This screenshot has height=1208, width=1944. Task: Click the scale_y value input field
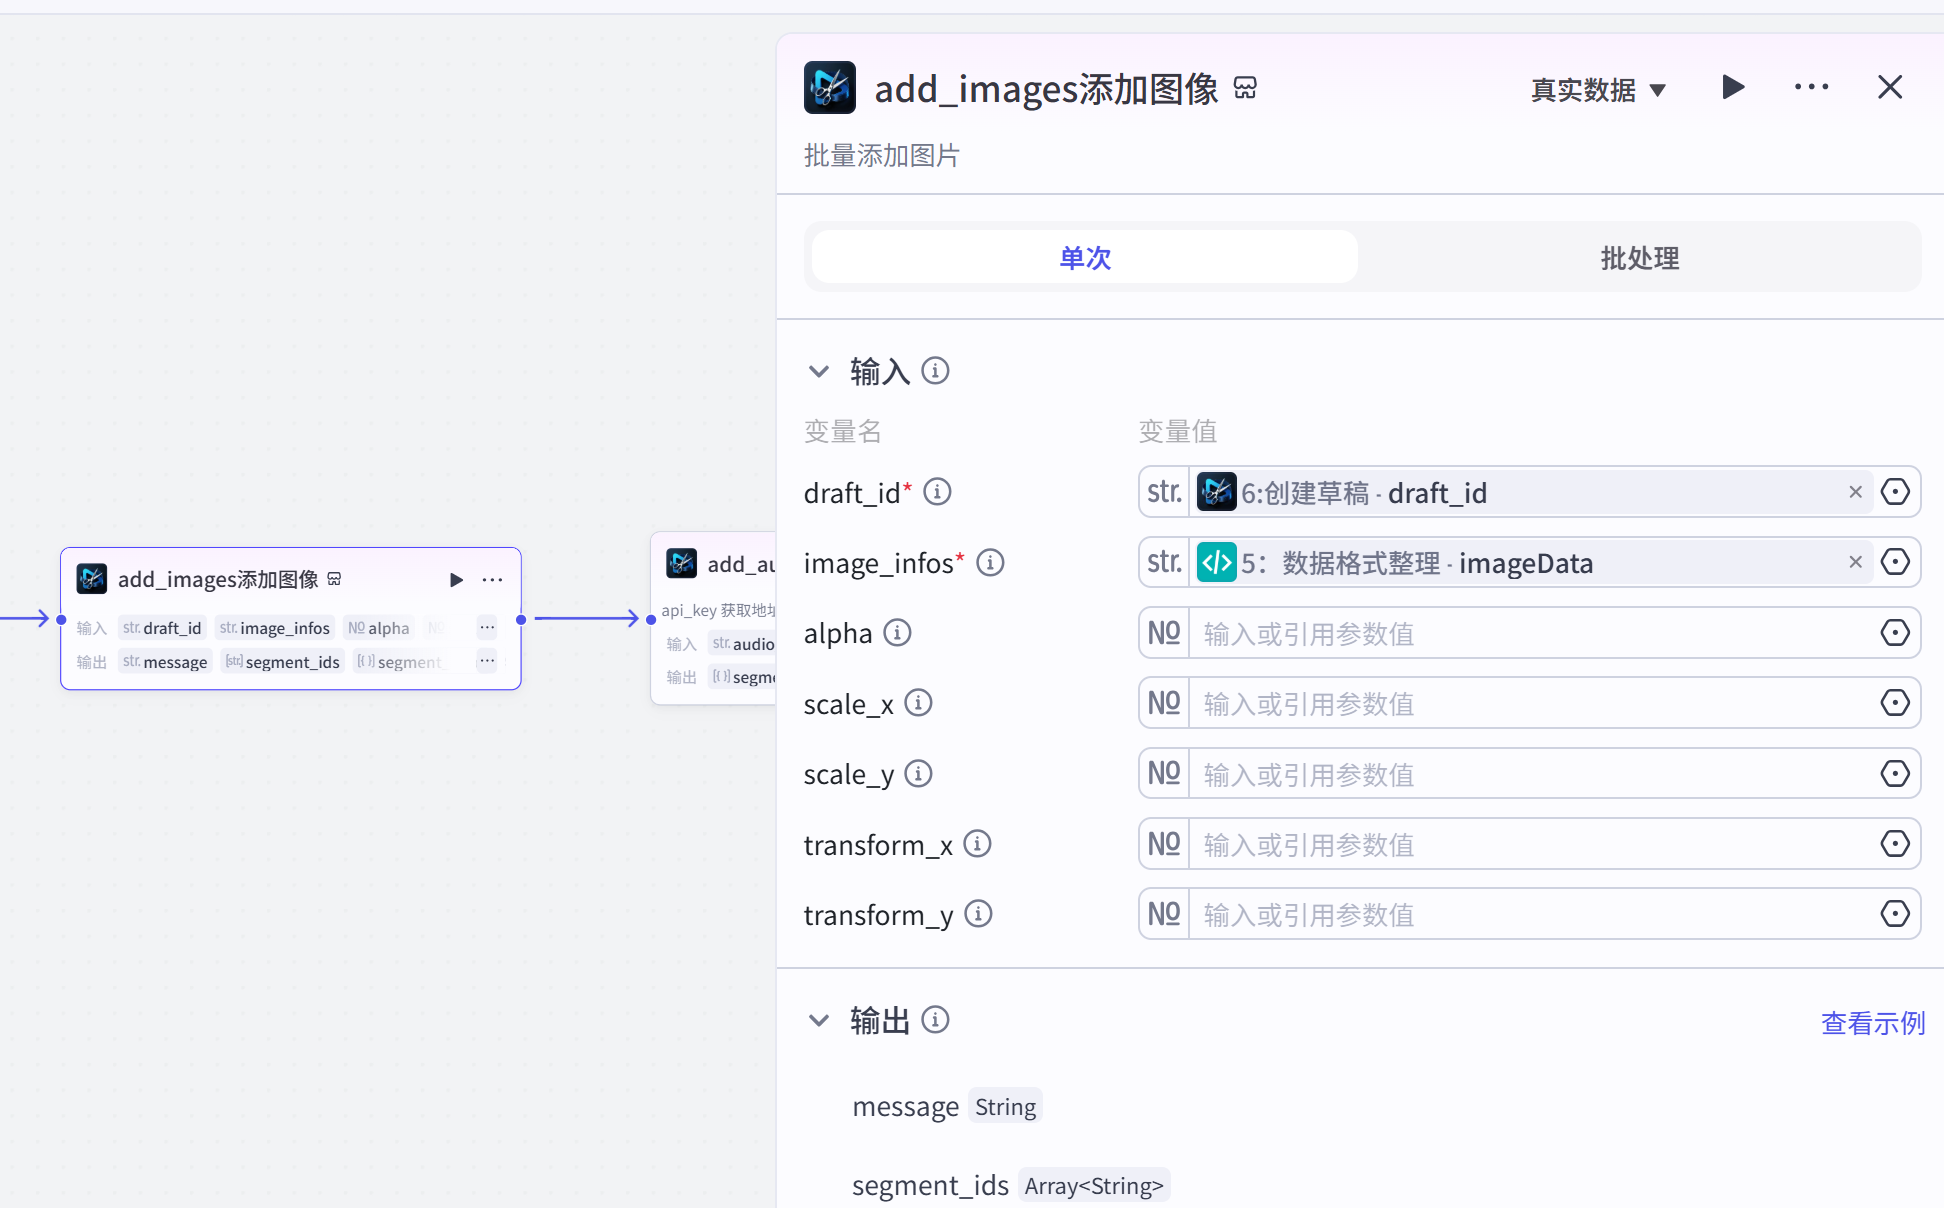(1532, 774)
